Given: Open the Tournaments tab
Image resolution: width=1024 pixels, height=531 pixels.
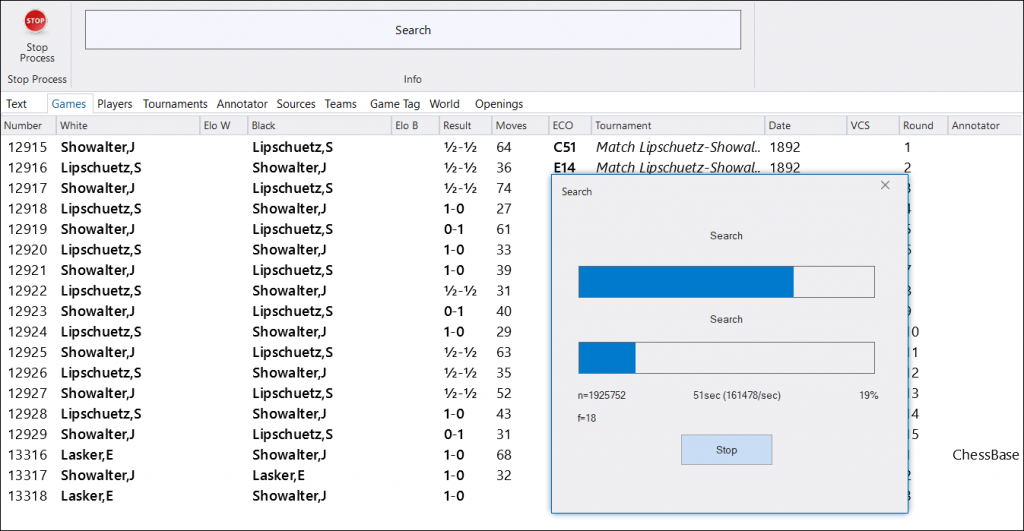Looking at the screenshot, I should [175, 104].
